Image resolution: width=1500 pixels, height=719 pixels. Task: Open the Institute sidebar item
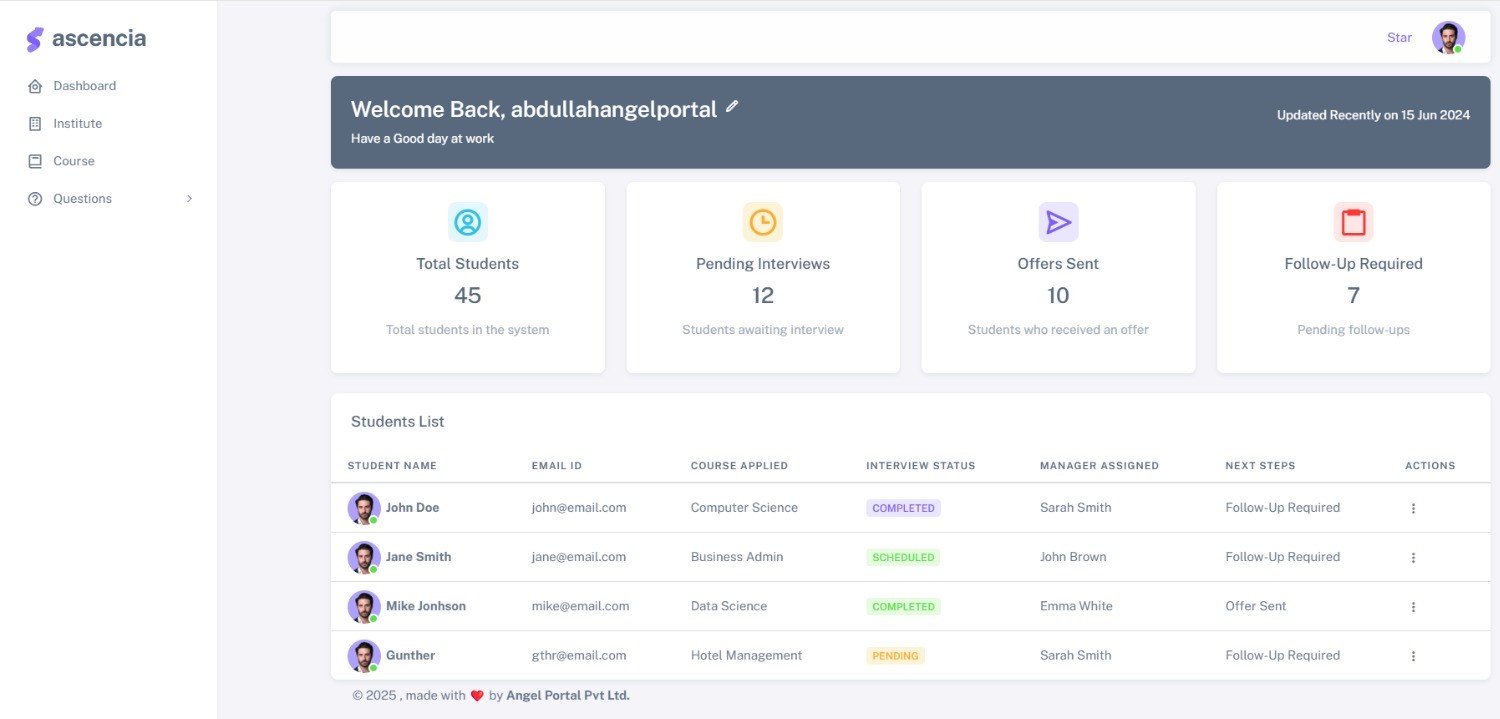tap(77, 124)
